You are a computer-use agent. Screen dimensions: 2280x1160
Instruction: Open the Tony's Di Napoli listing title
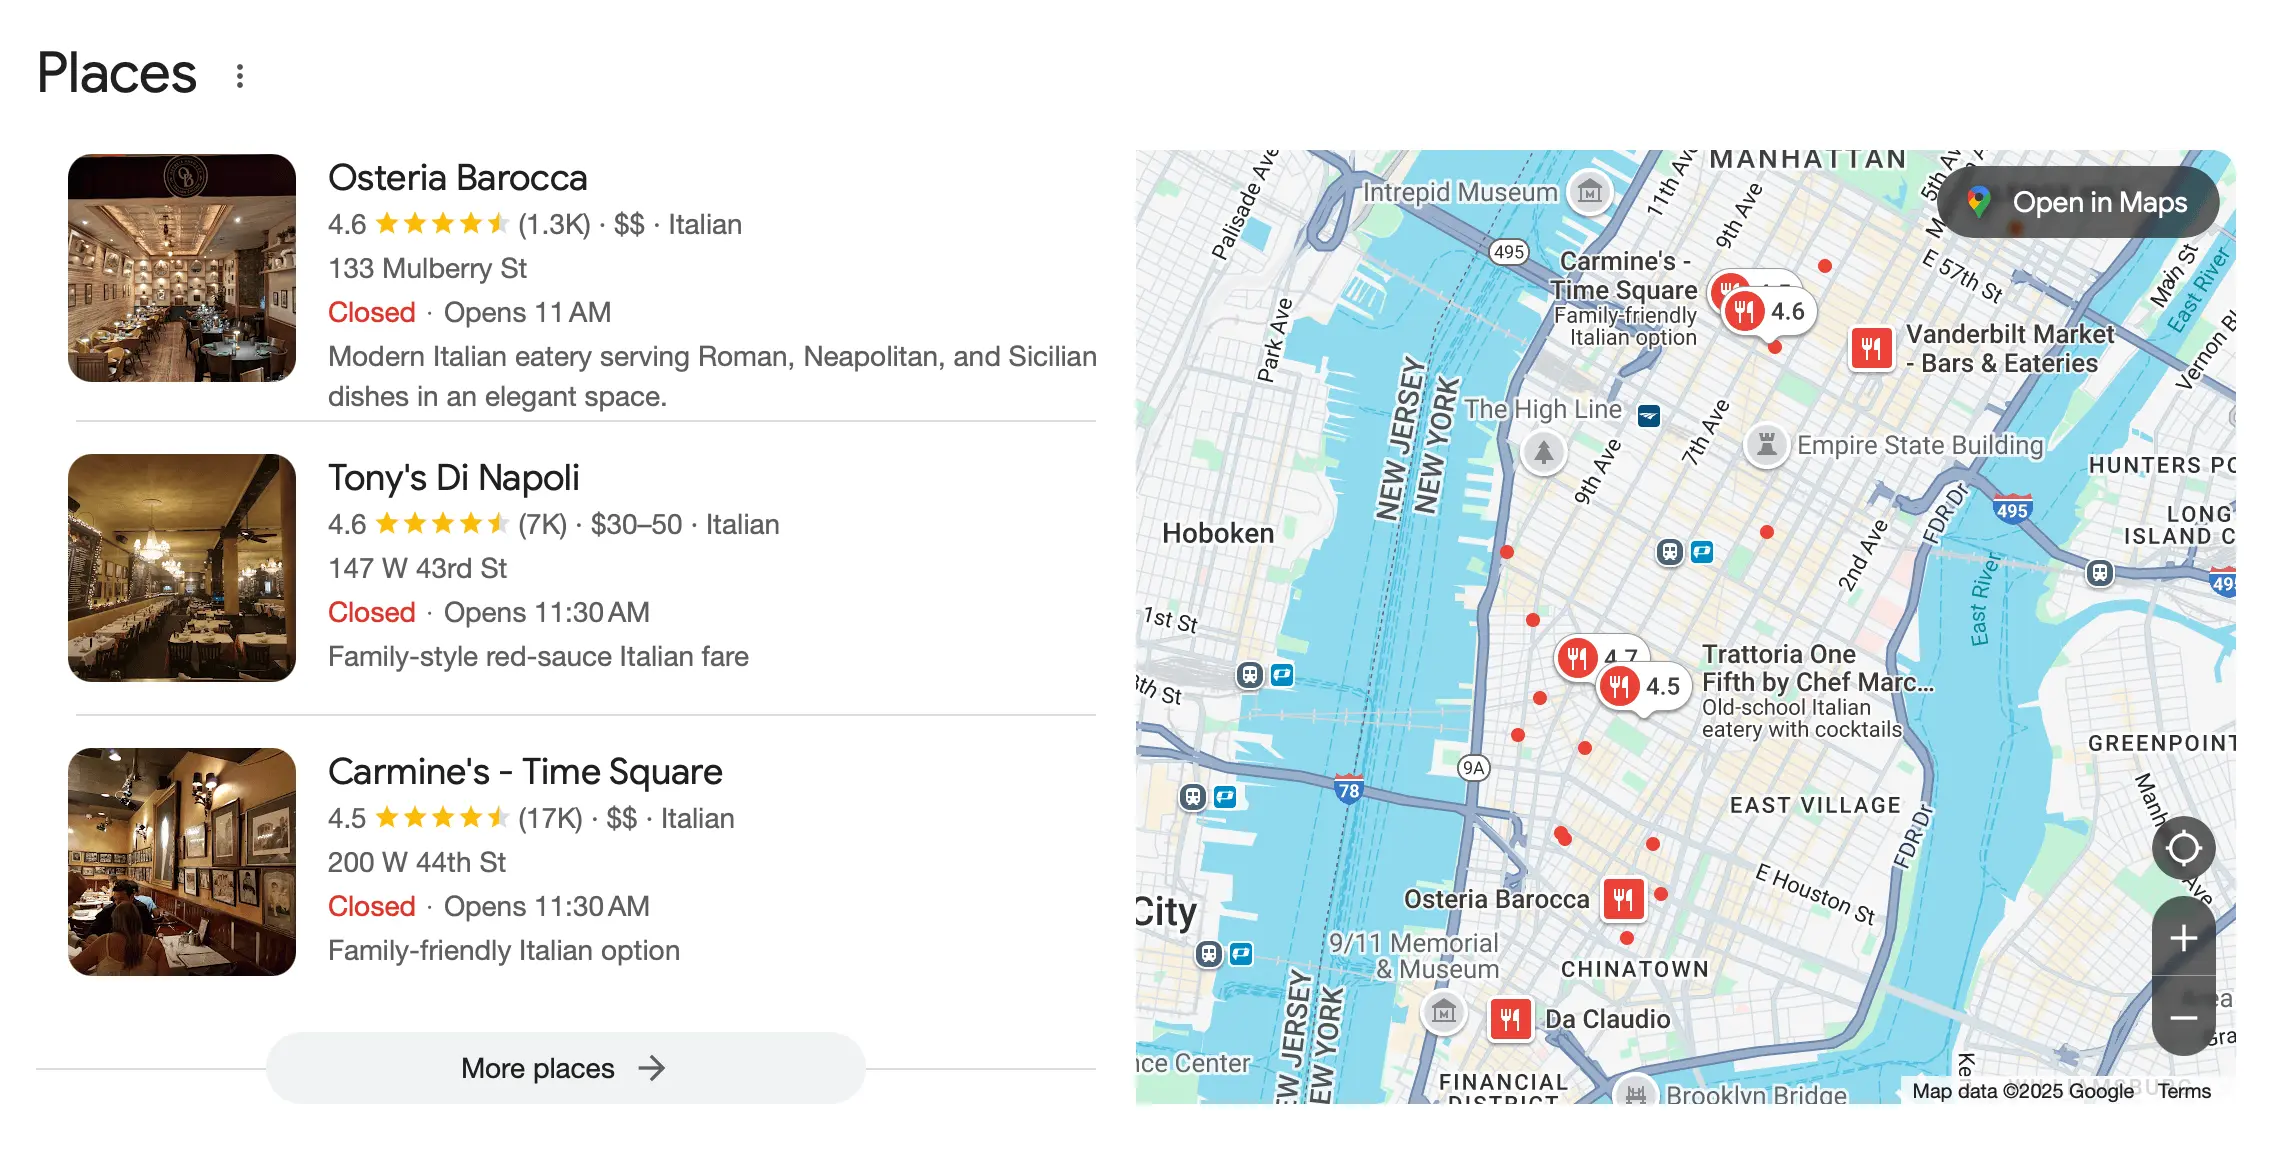(x=453, y=478)
